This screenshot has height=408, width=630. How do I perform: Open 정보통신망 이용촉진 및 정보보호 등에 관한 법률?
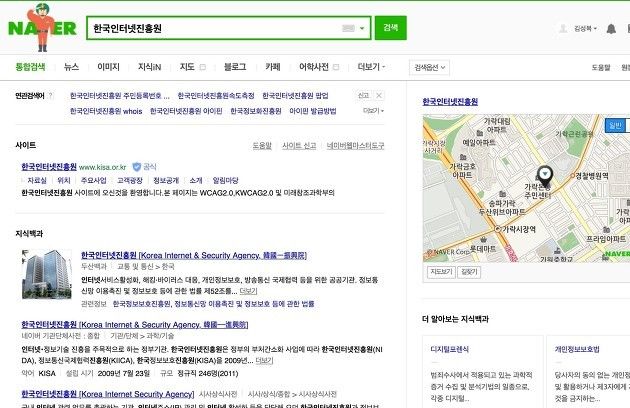tap(244, 304)
